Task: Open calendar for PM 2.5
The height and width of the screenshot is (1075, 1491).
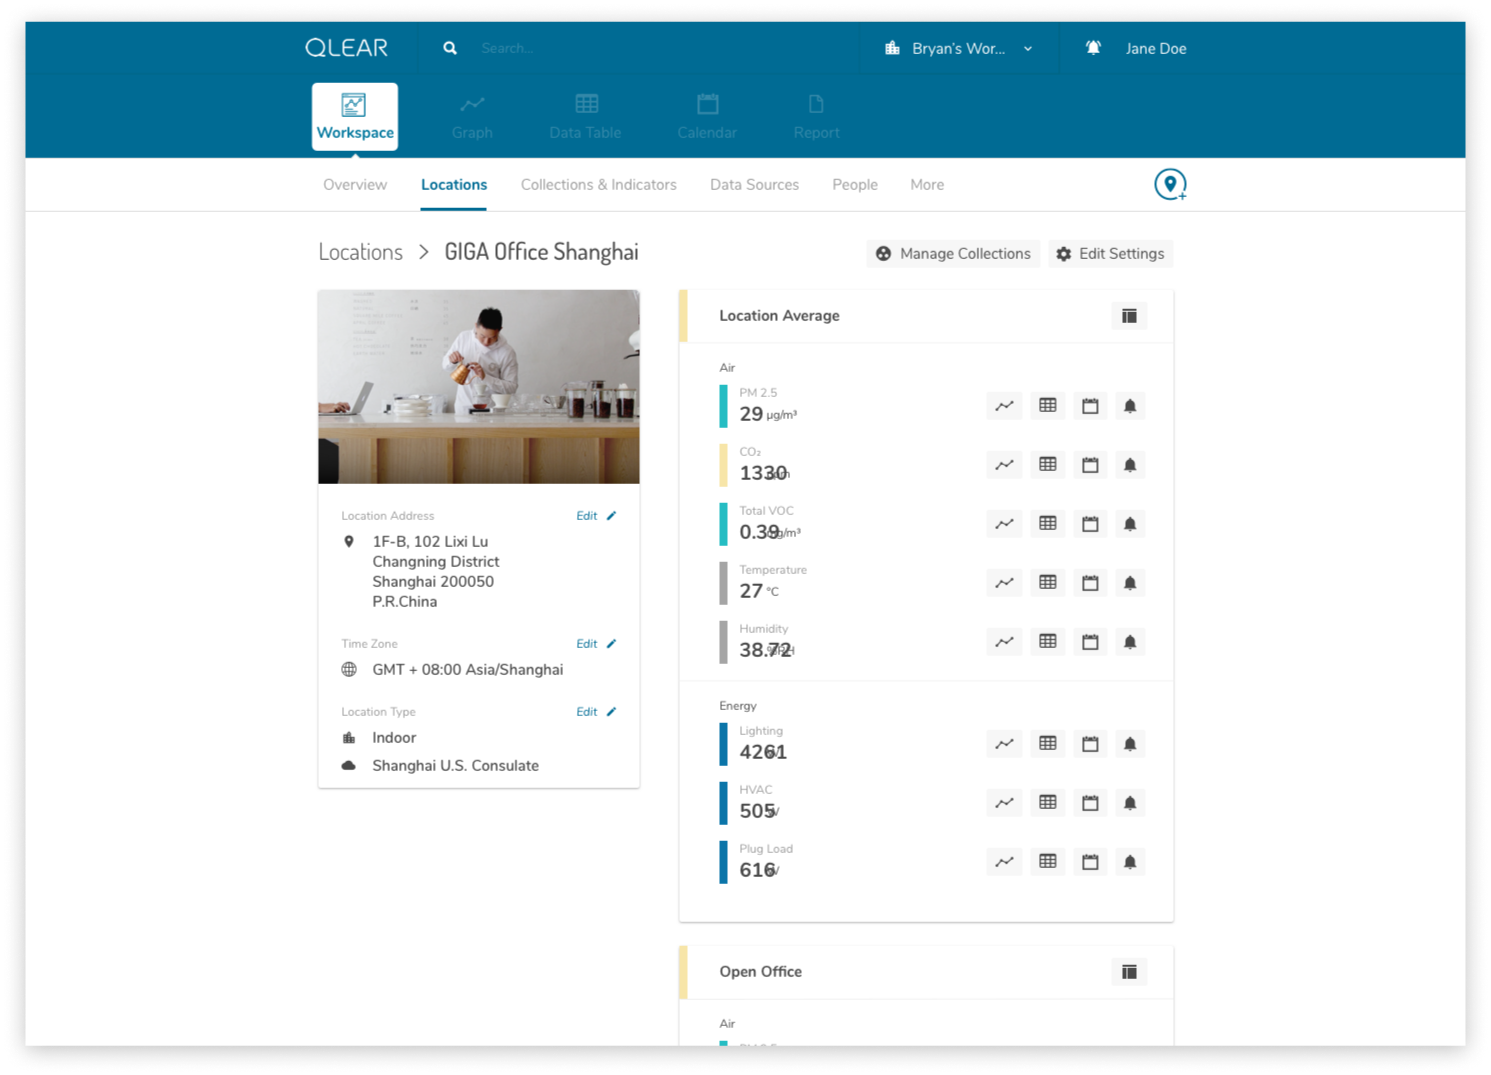Action: click(1090, 406)
